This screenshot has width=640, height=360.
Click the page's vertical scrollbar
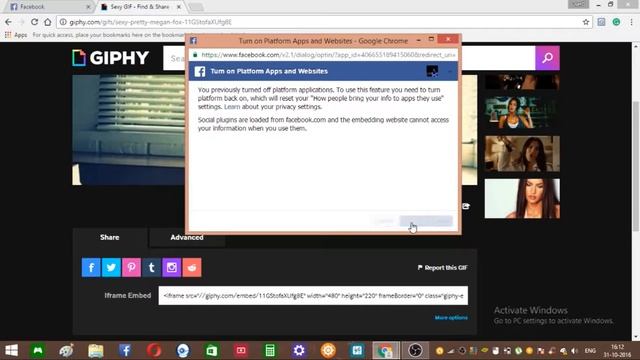click(636, 165)
